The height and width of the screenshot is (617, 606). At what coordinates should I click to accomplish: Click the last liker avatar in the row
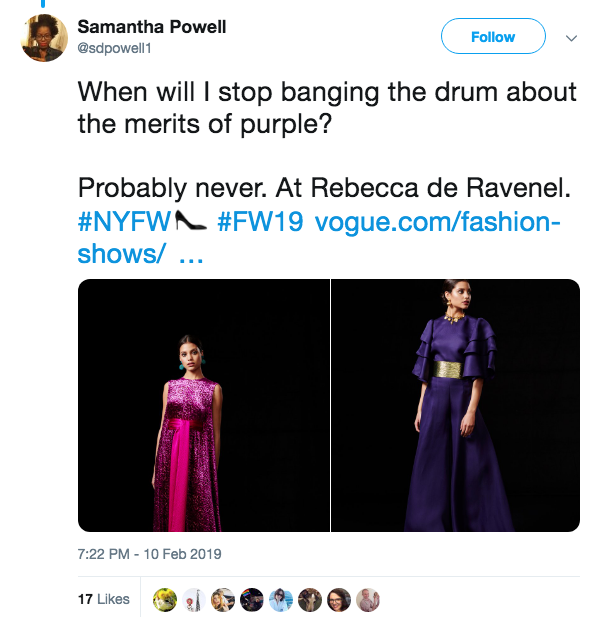pyautogui.click(x=368, y=599)
